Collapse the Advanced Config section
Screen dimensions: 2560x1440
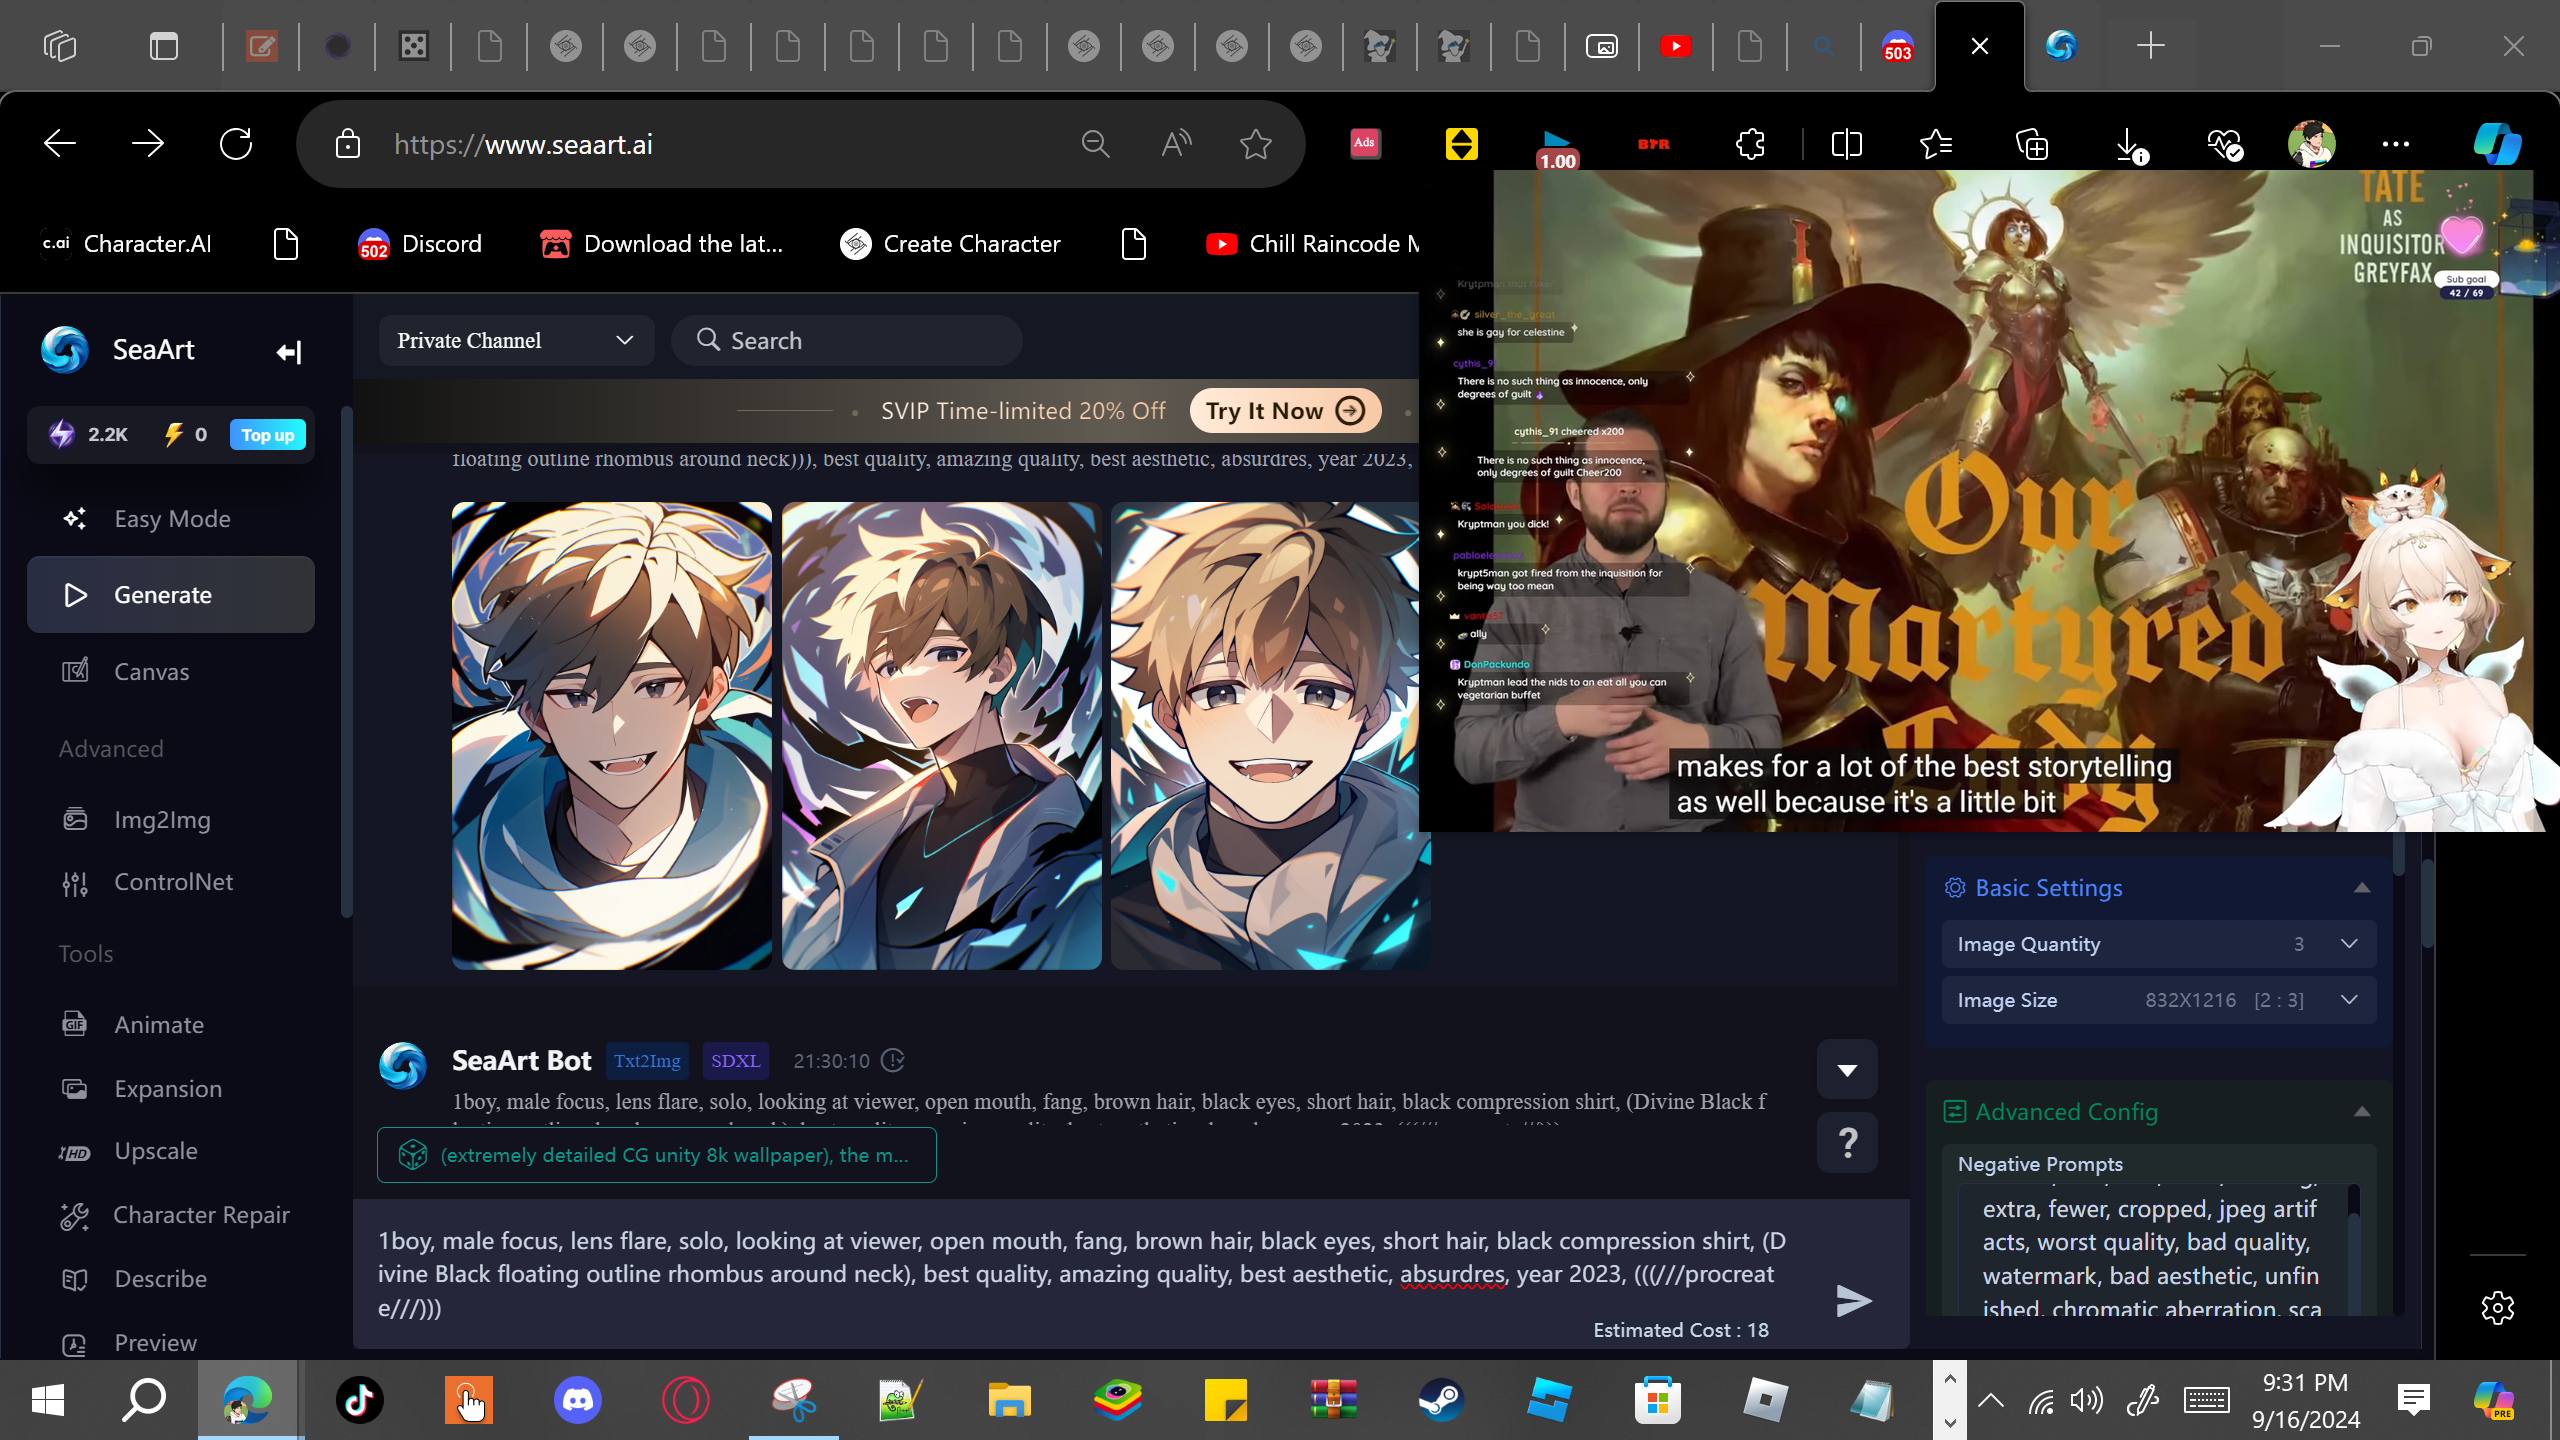(2362, 1112)
